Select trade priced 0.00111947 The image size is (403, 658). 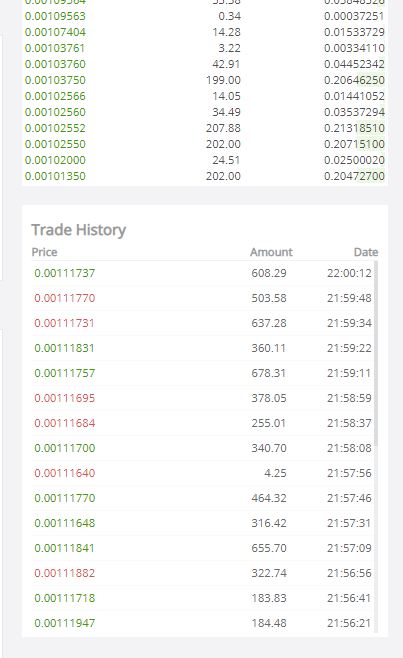point(203,623)
